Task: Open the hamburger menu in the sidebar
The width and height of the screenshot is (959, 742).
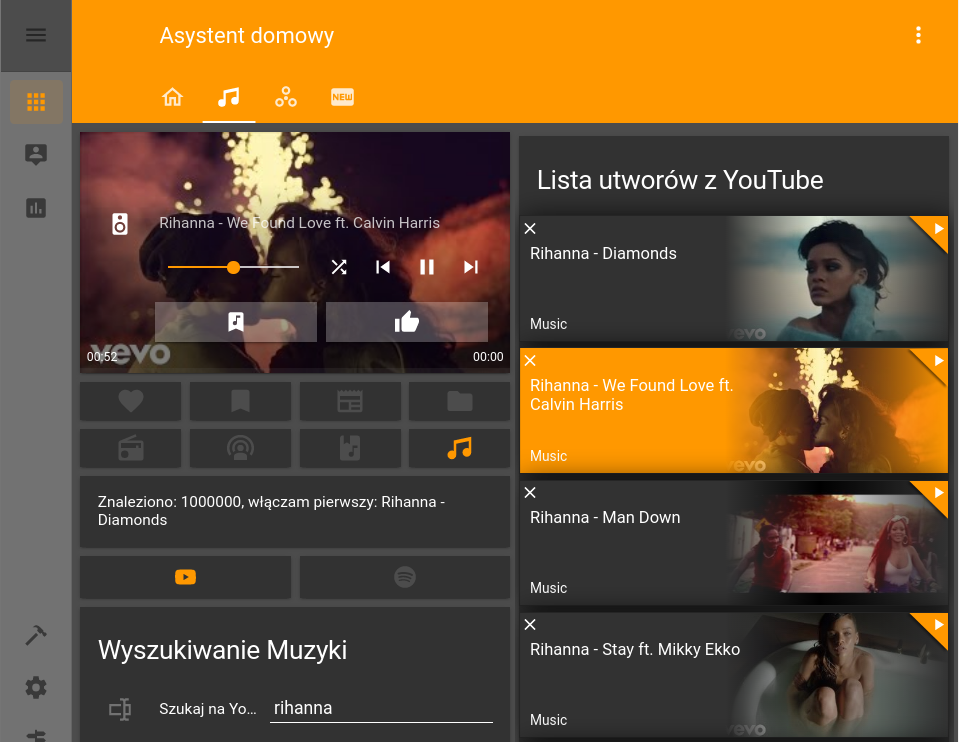Action: pyautogui.click(x=36, y=35)
